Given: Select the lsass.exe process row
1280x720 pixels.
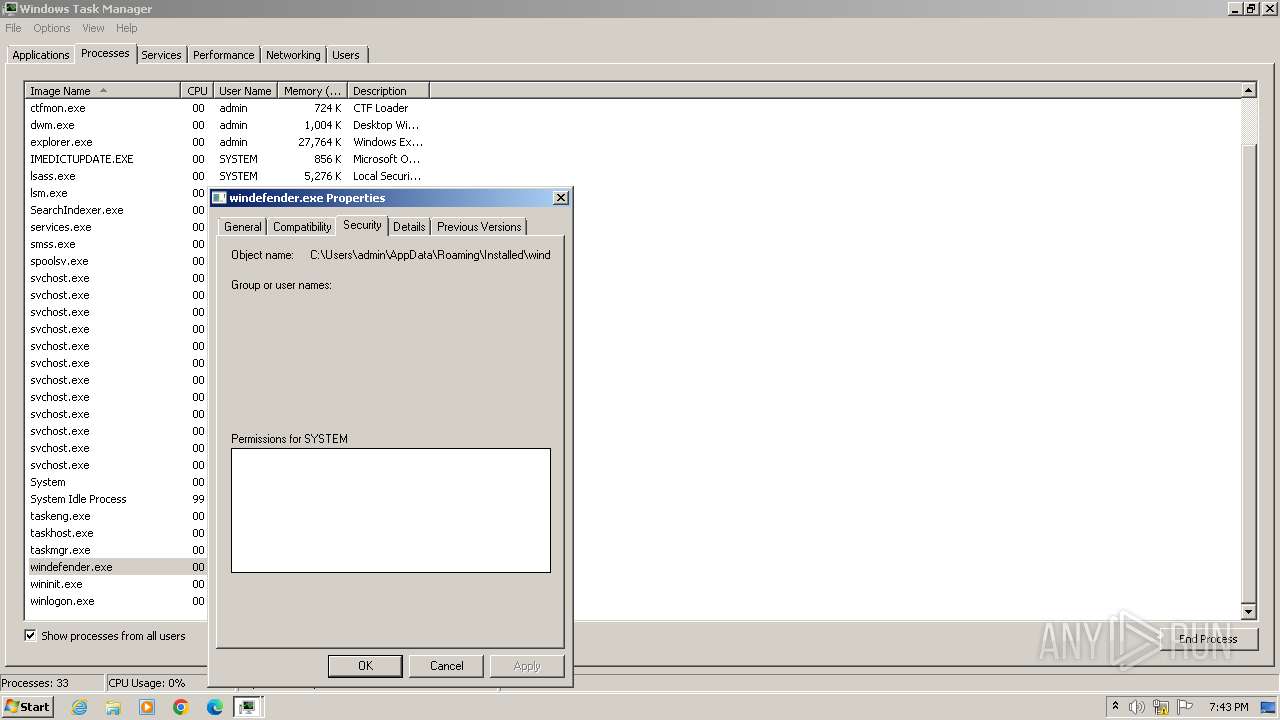Looking at the screenshot, I should 227,176.
